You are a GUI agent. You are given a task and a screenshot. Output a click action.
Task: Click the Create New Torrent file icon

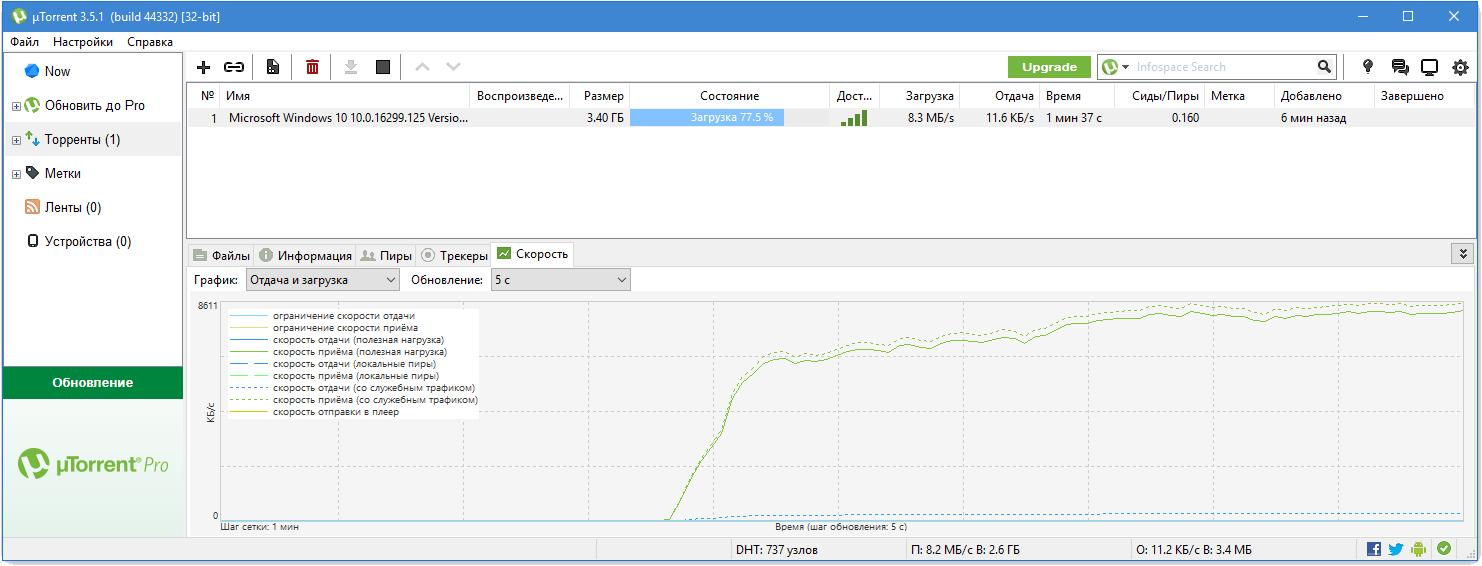tap(272, 67)
